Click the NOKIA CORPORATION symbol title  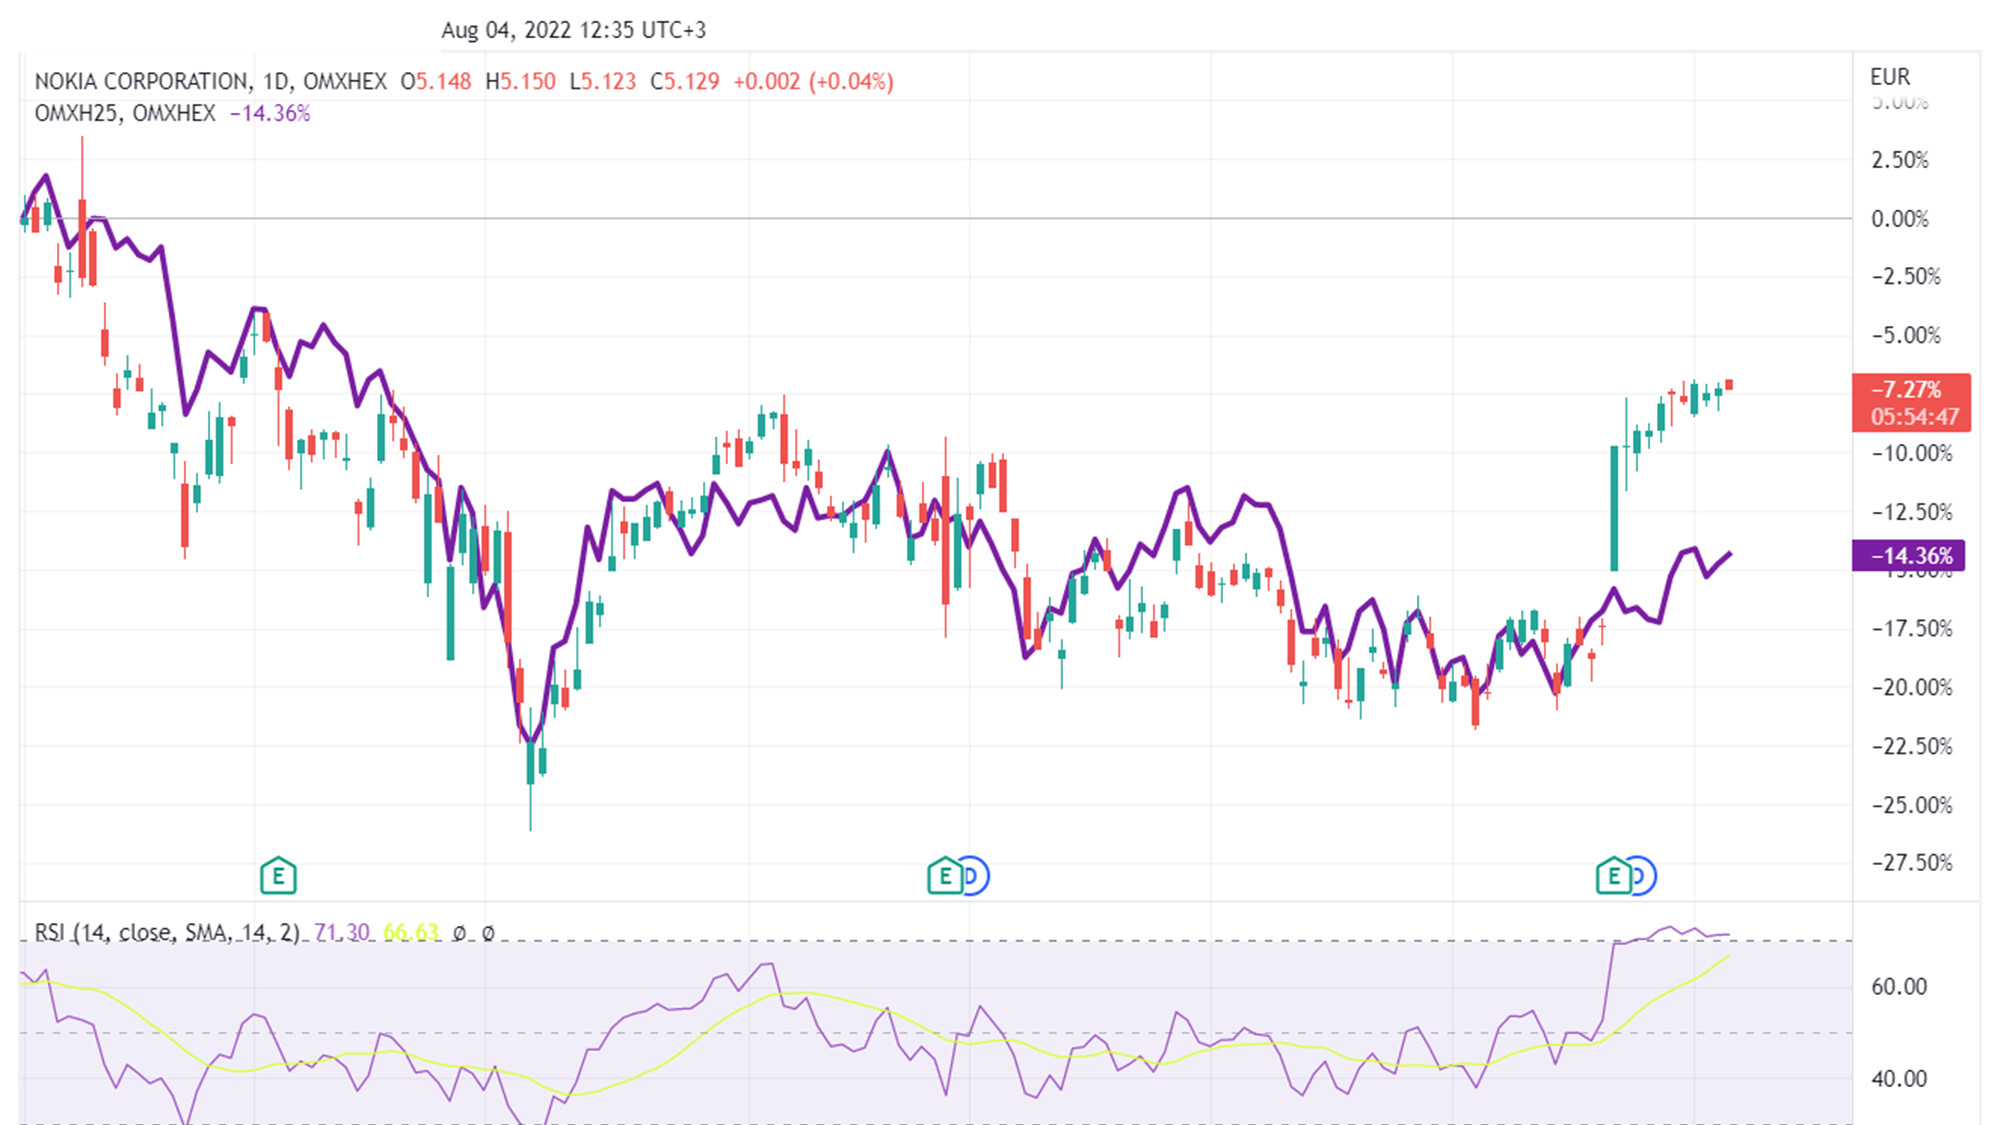pos(143,81)
